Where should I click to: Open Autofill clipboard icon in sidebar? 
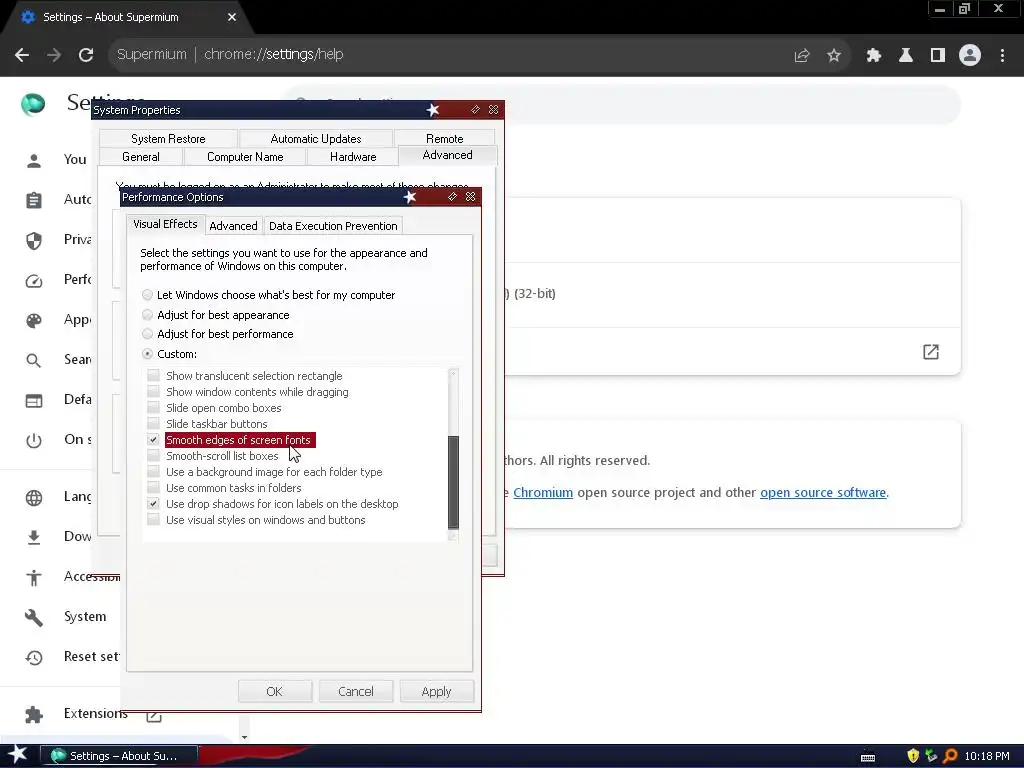pos(34,200)
